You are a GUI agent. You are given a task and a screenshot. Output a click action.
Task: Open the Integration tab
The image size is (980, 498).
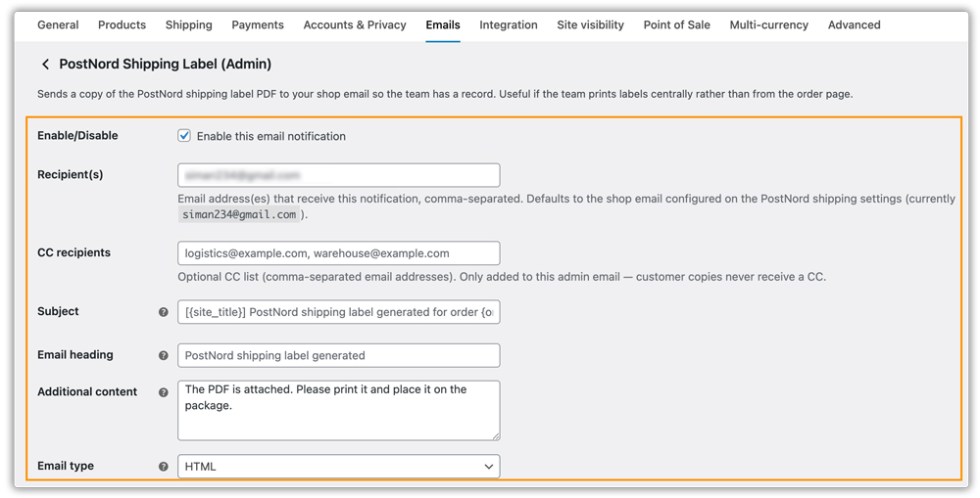508,25
